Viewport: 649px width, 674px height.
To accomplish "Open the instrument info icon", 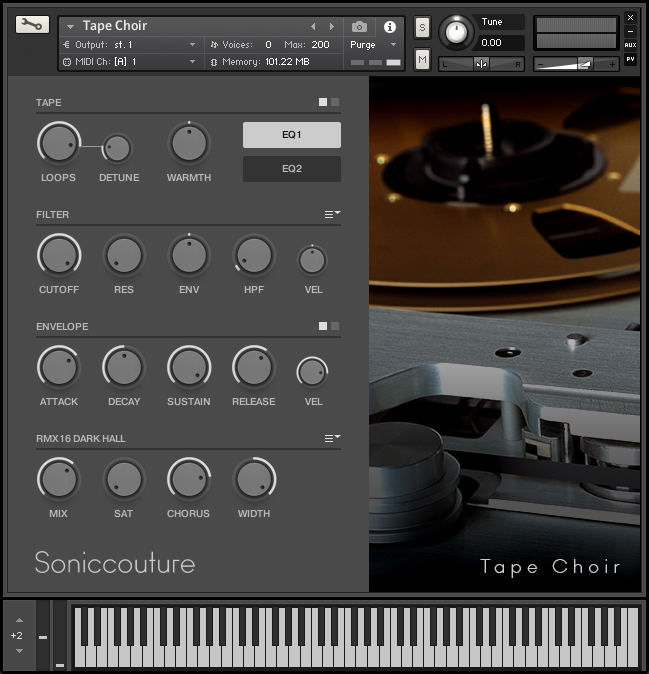I will pos(389,27).
